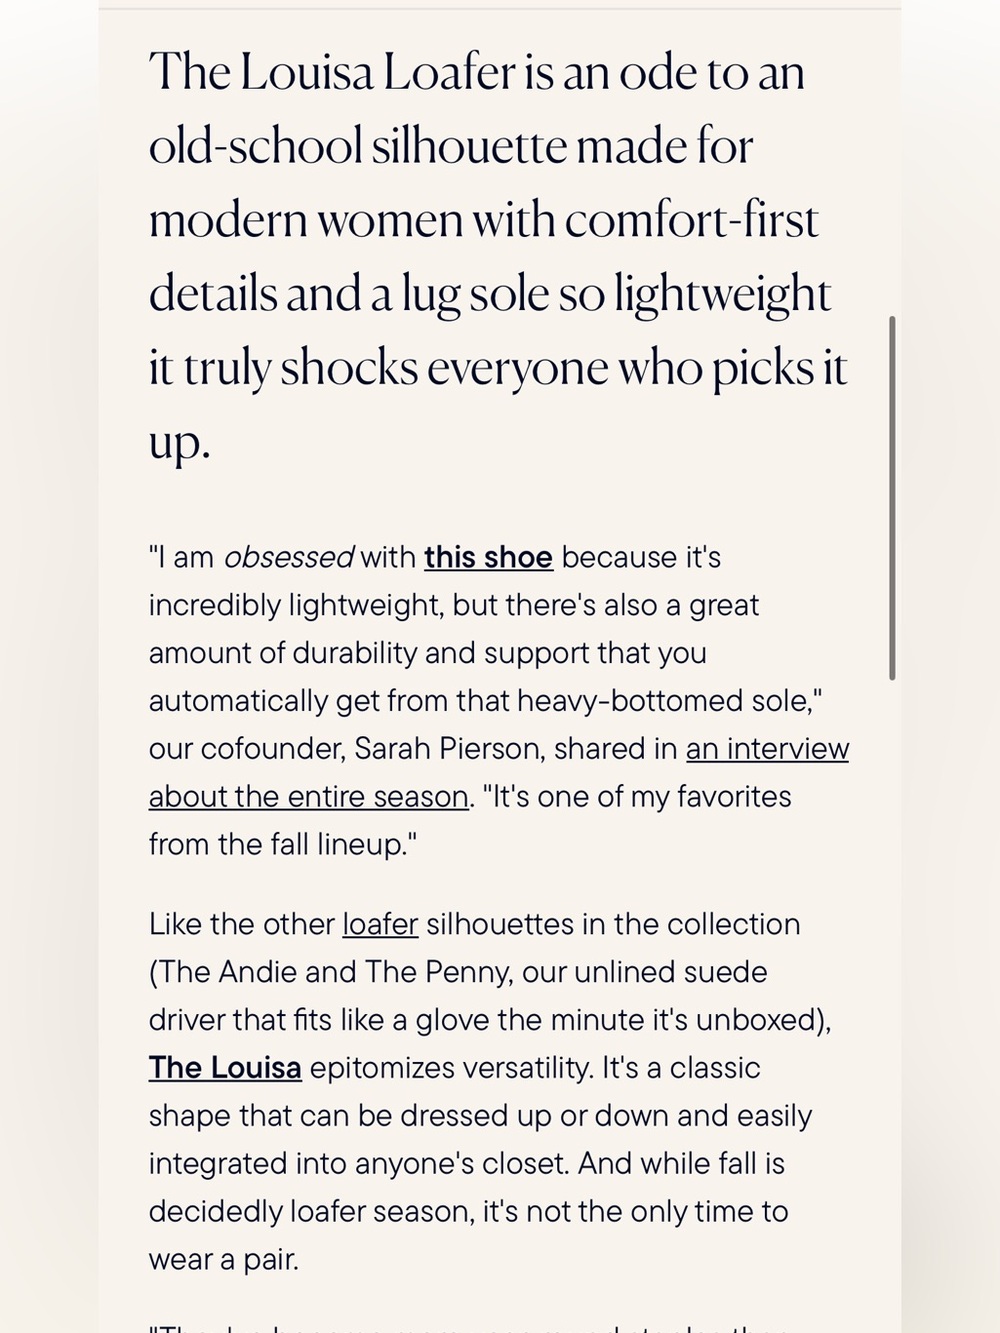This screenshot has width=1000, height=1333.
Task: Open the bold 'this shoe' link
Action: 488,557
